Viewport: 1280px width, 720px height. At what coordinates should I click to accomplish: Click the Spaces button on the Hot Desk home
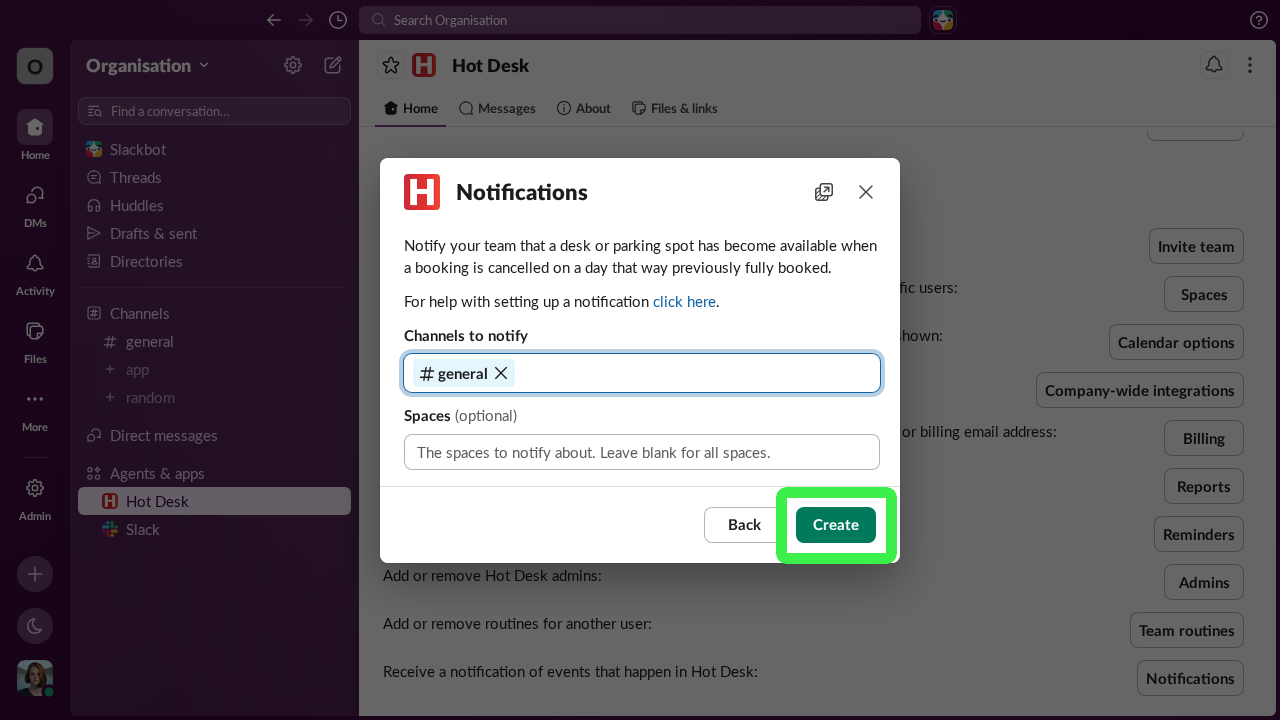[1204, 294]
